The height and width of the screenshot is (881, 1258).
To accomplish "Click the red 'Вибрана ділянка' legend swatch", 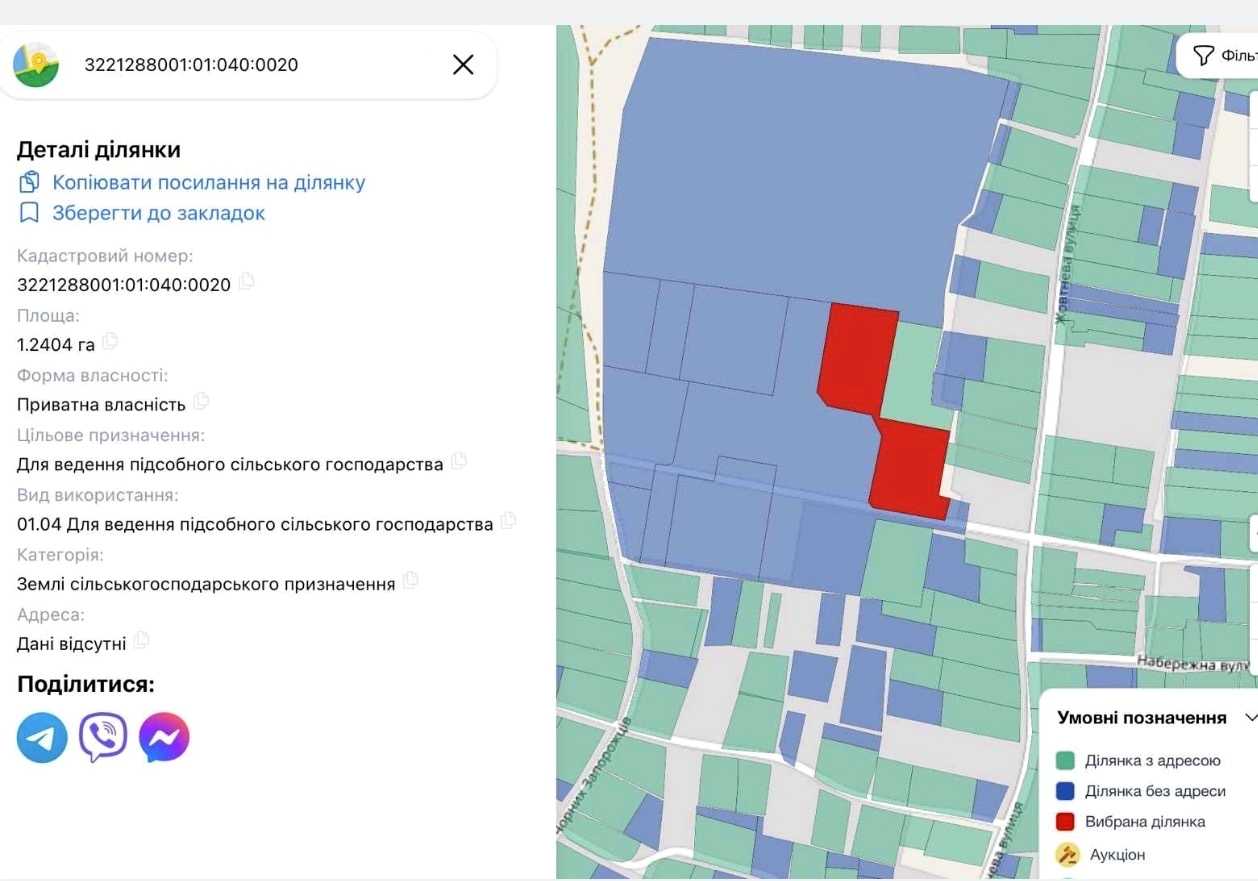I will point(1065,822).
